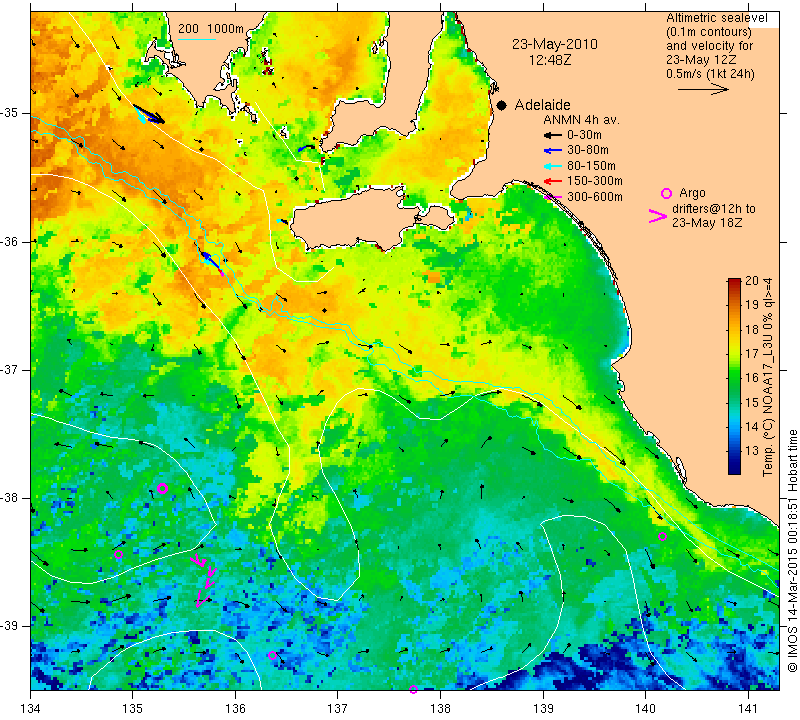This screenshot has width=800, height=720.
Task: Click the ANMN 4h av. label
Action: pyautogui.click(x=581, y=120)
